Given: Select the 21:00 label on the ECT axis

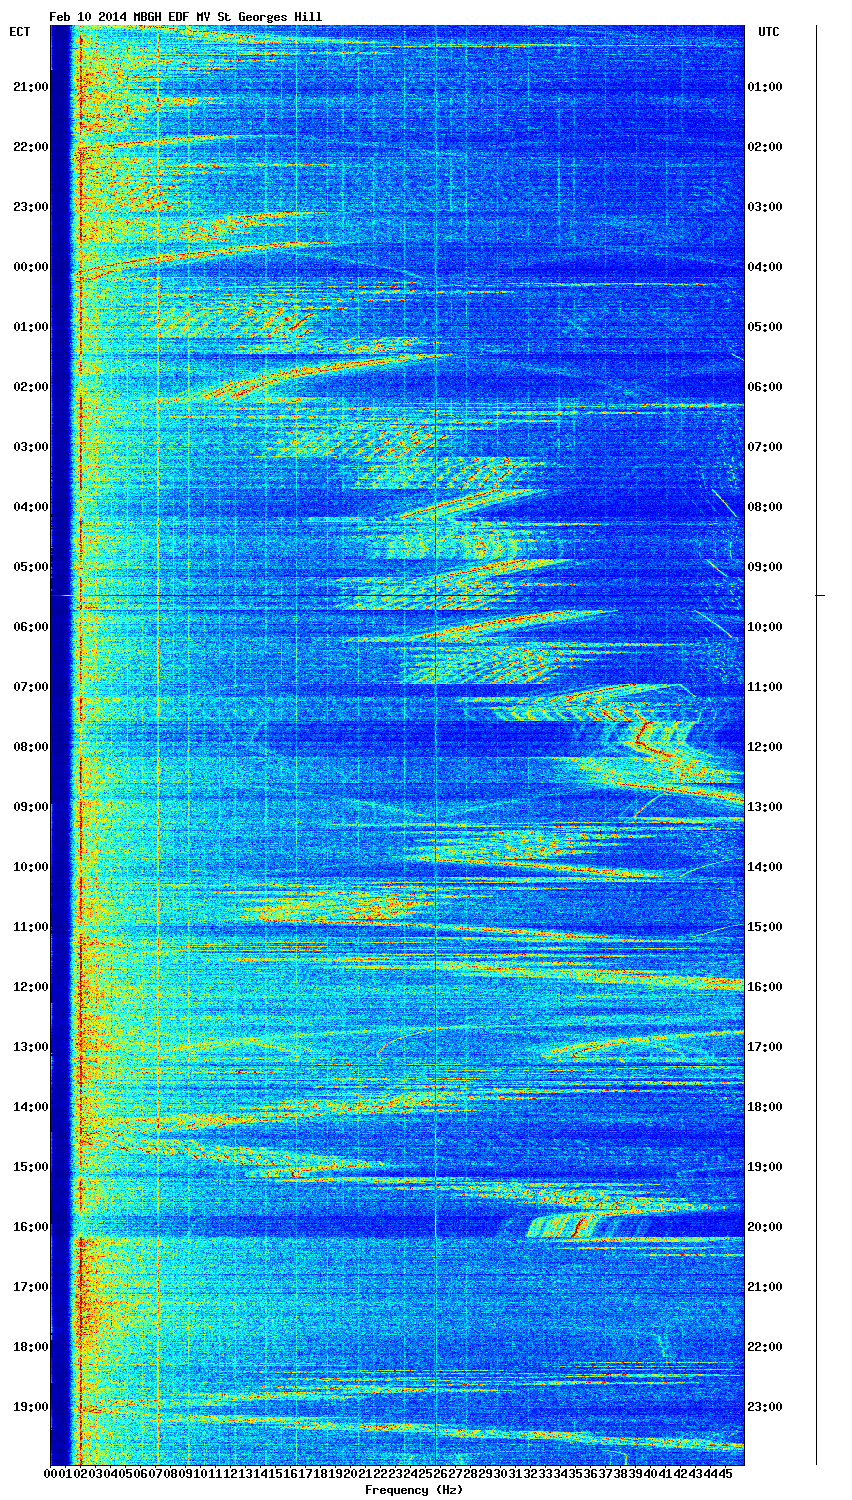Looking at the screenshot, I should [x=31, y=87].
